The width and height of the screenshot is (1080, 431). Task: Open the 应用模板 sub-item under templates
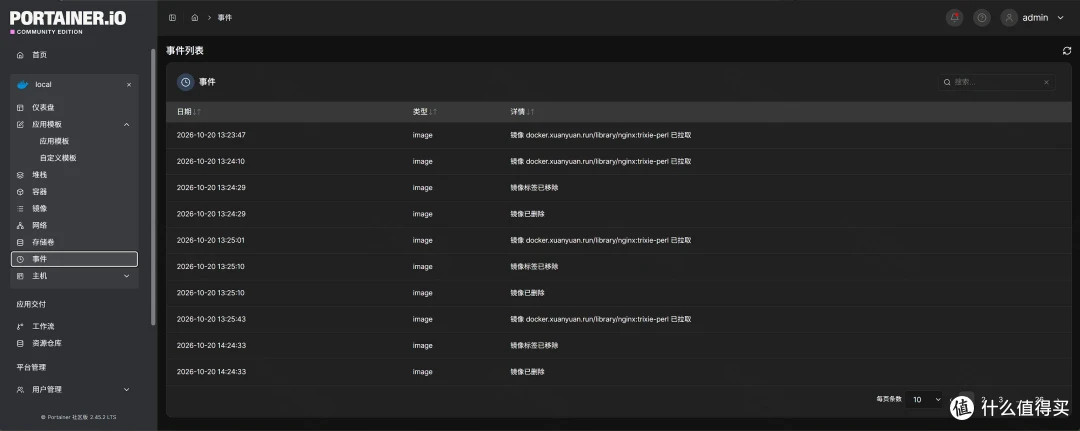[x=54, y=141]
